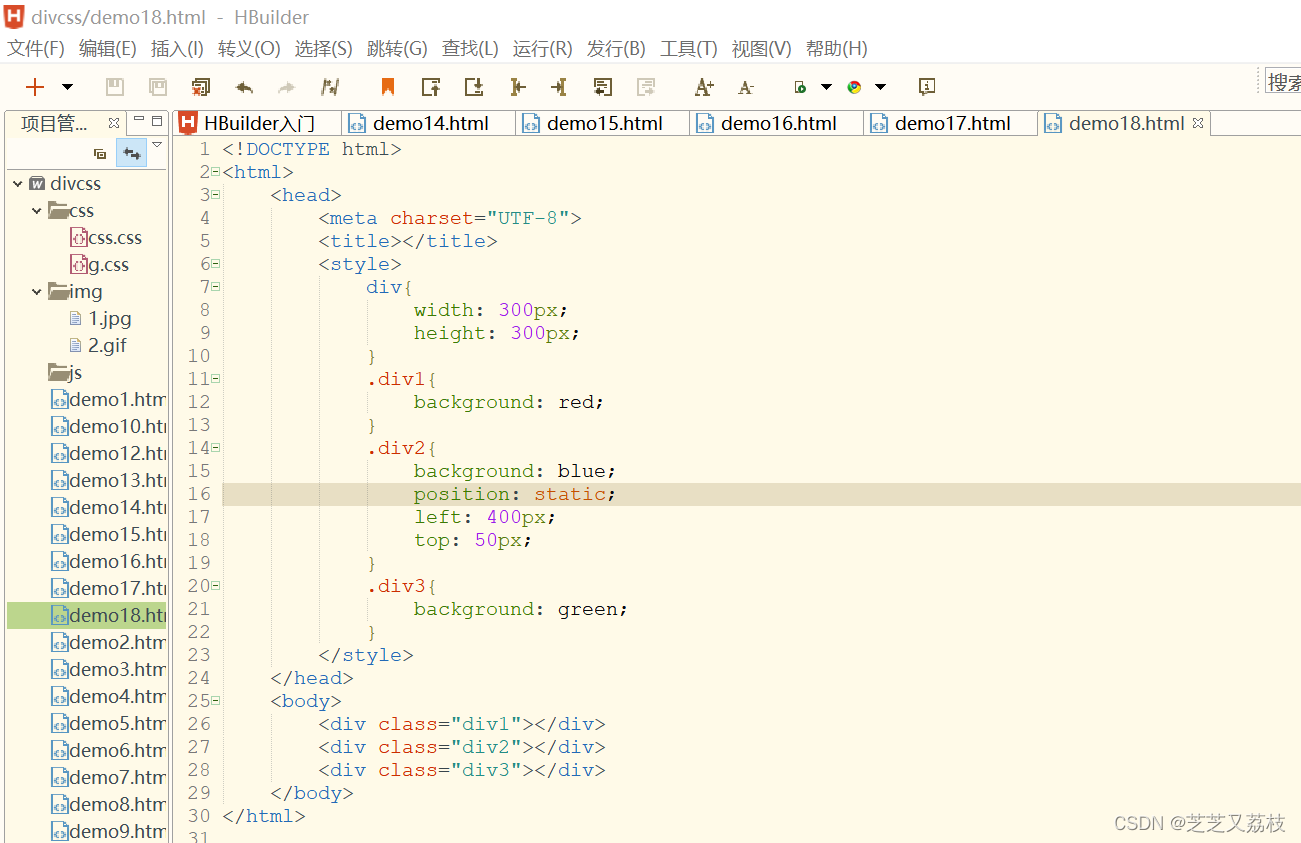Select the js folder in the tree
The height and width of the screenshot is (843, 1301).
65,373
